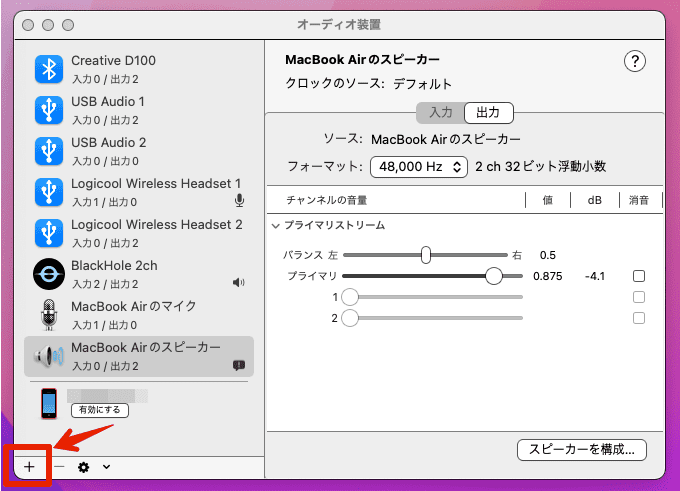Click the alert sound badge on MacBook Air のスピーカー row
Screen dimensions: 680x491
tap(239, 365)
